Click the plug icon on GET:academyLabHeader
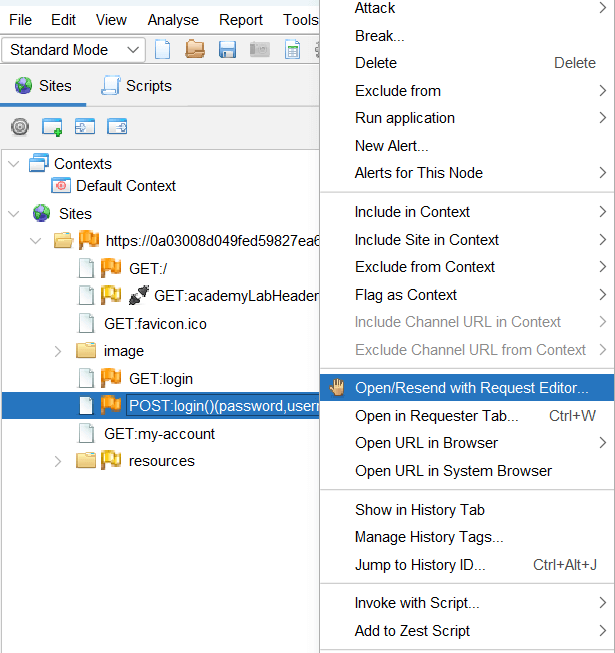This screenshot has height=653, width=615. click(x=139, y=295)
